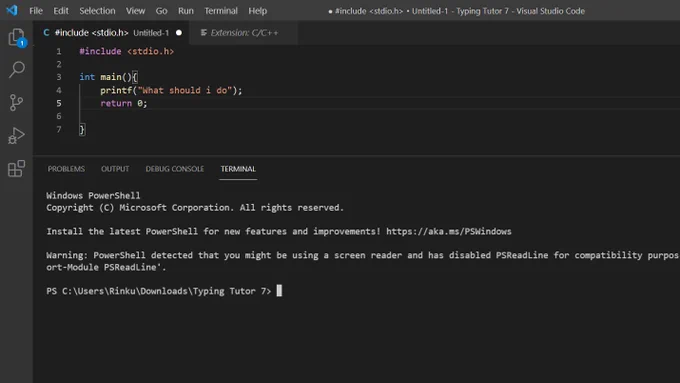Image resolution: width=680 pixels, height=383 pixels.
Task: Switch to the PROBLEMS panel tab
Action: pos(66,169)
